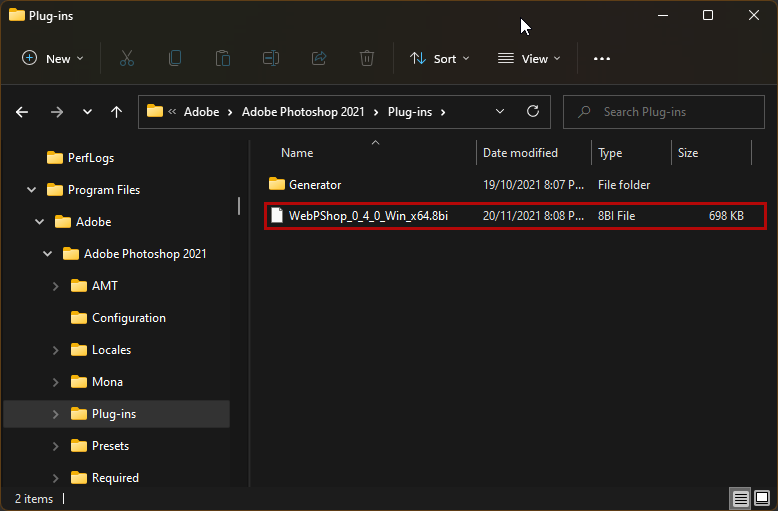Open the See more ellipsis menu
The height and width of the screenshot is (511, 778).
click(602, 59)
